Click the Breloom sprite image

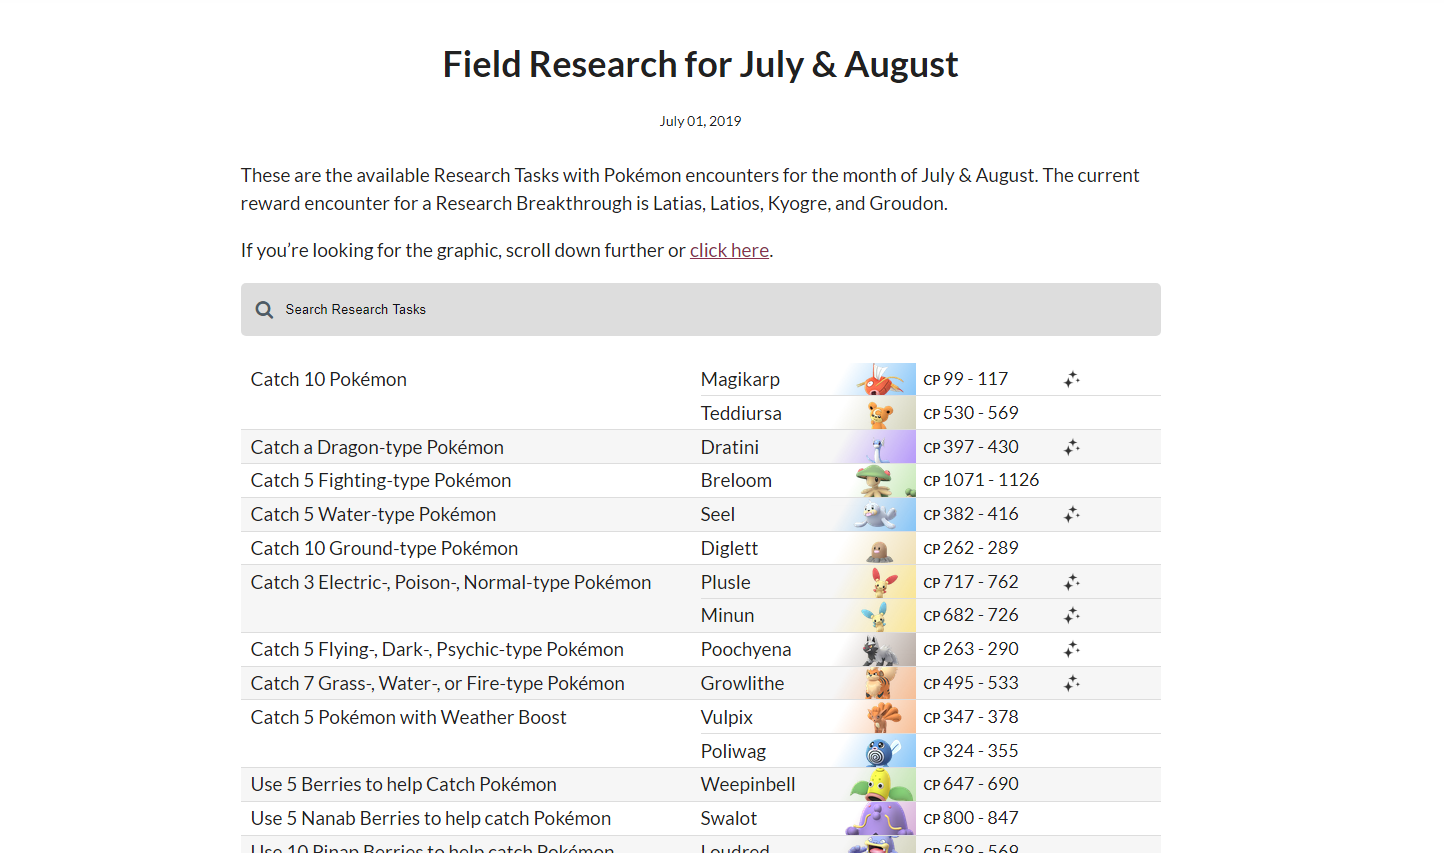pos(881,480)
